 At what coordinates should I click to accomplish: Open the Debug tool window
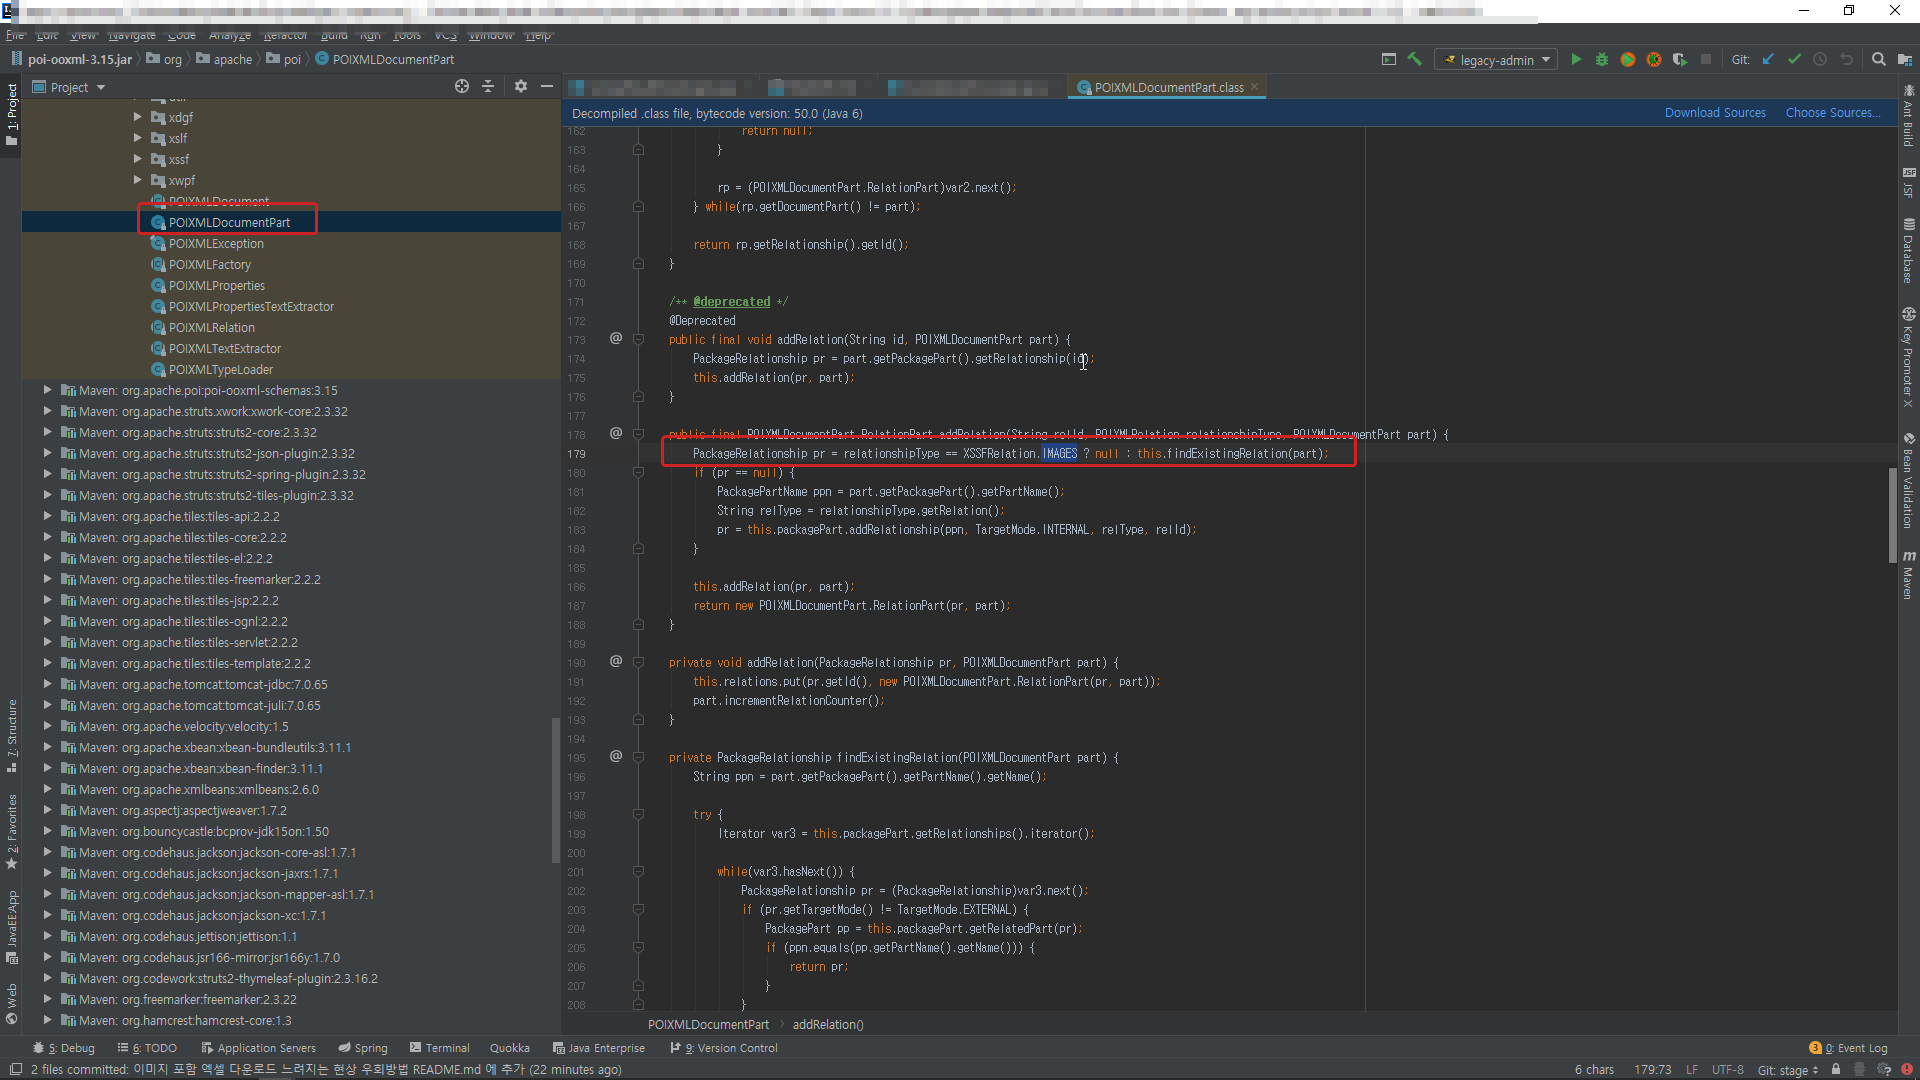point(64,1048)
